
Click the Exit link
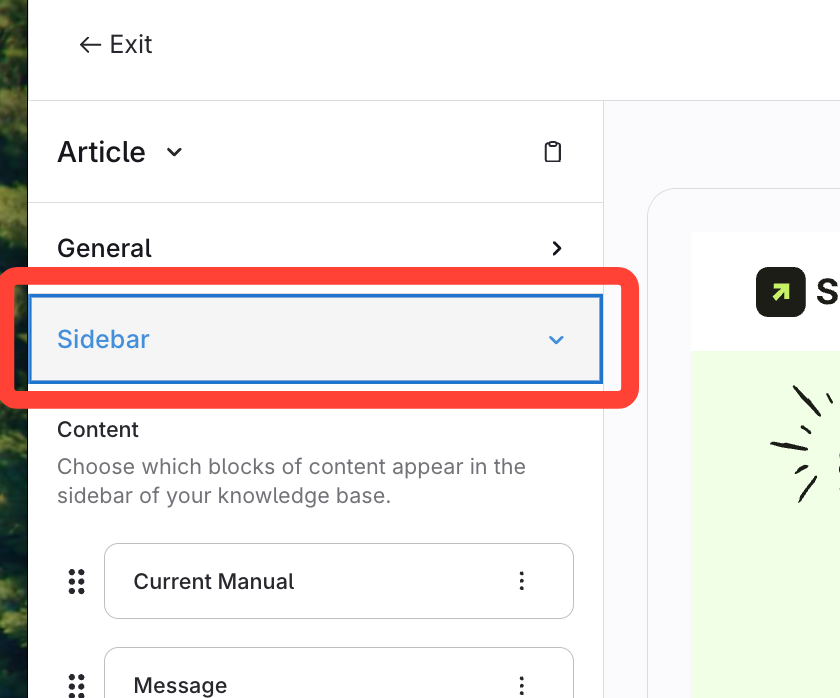click(x=130, y=45)
